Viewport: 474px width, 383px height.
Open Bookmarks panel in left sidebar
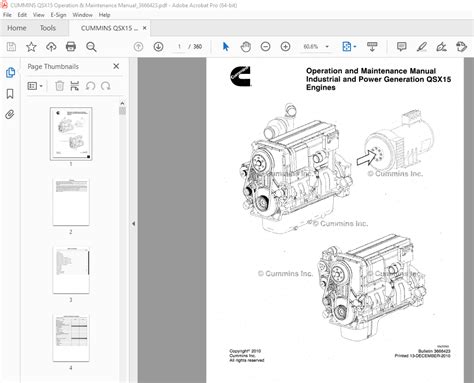pos(10,94)
